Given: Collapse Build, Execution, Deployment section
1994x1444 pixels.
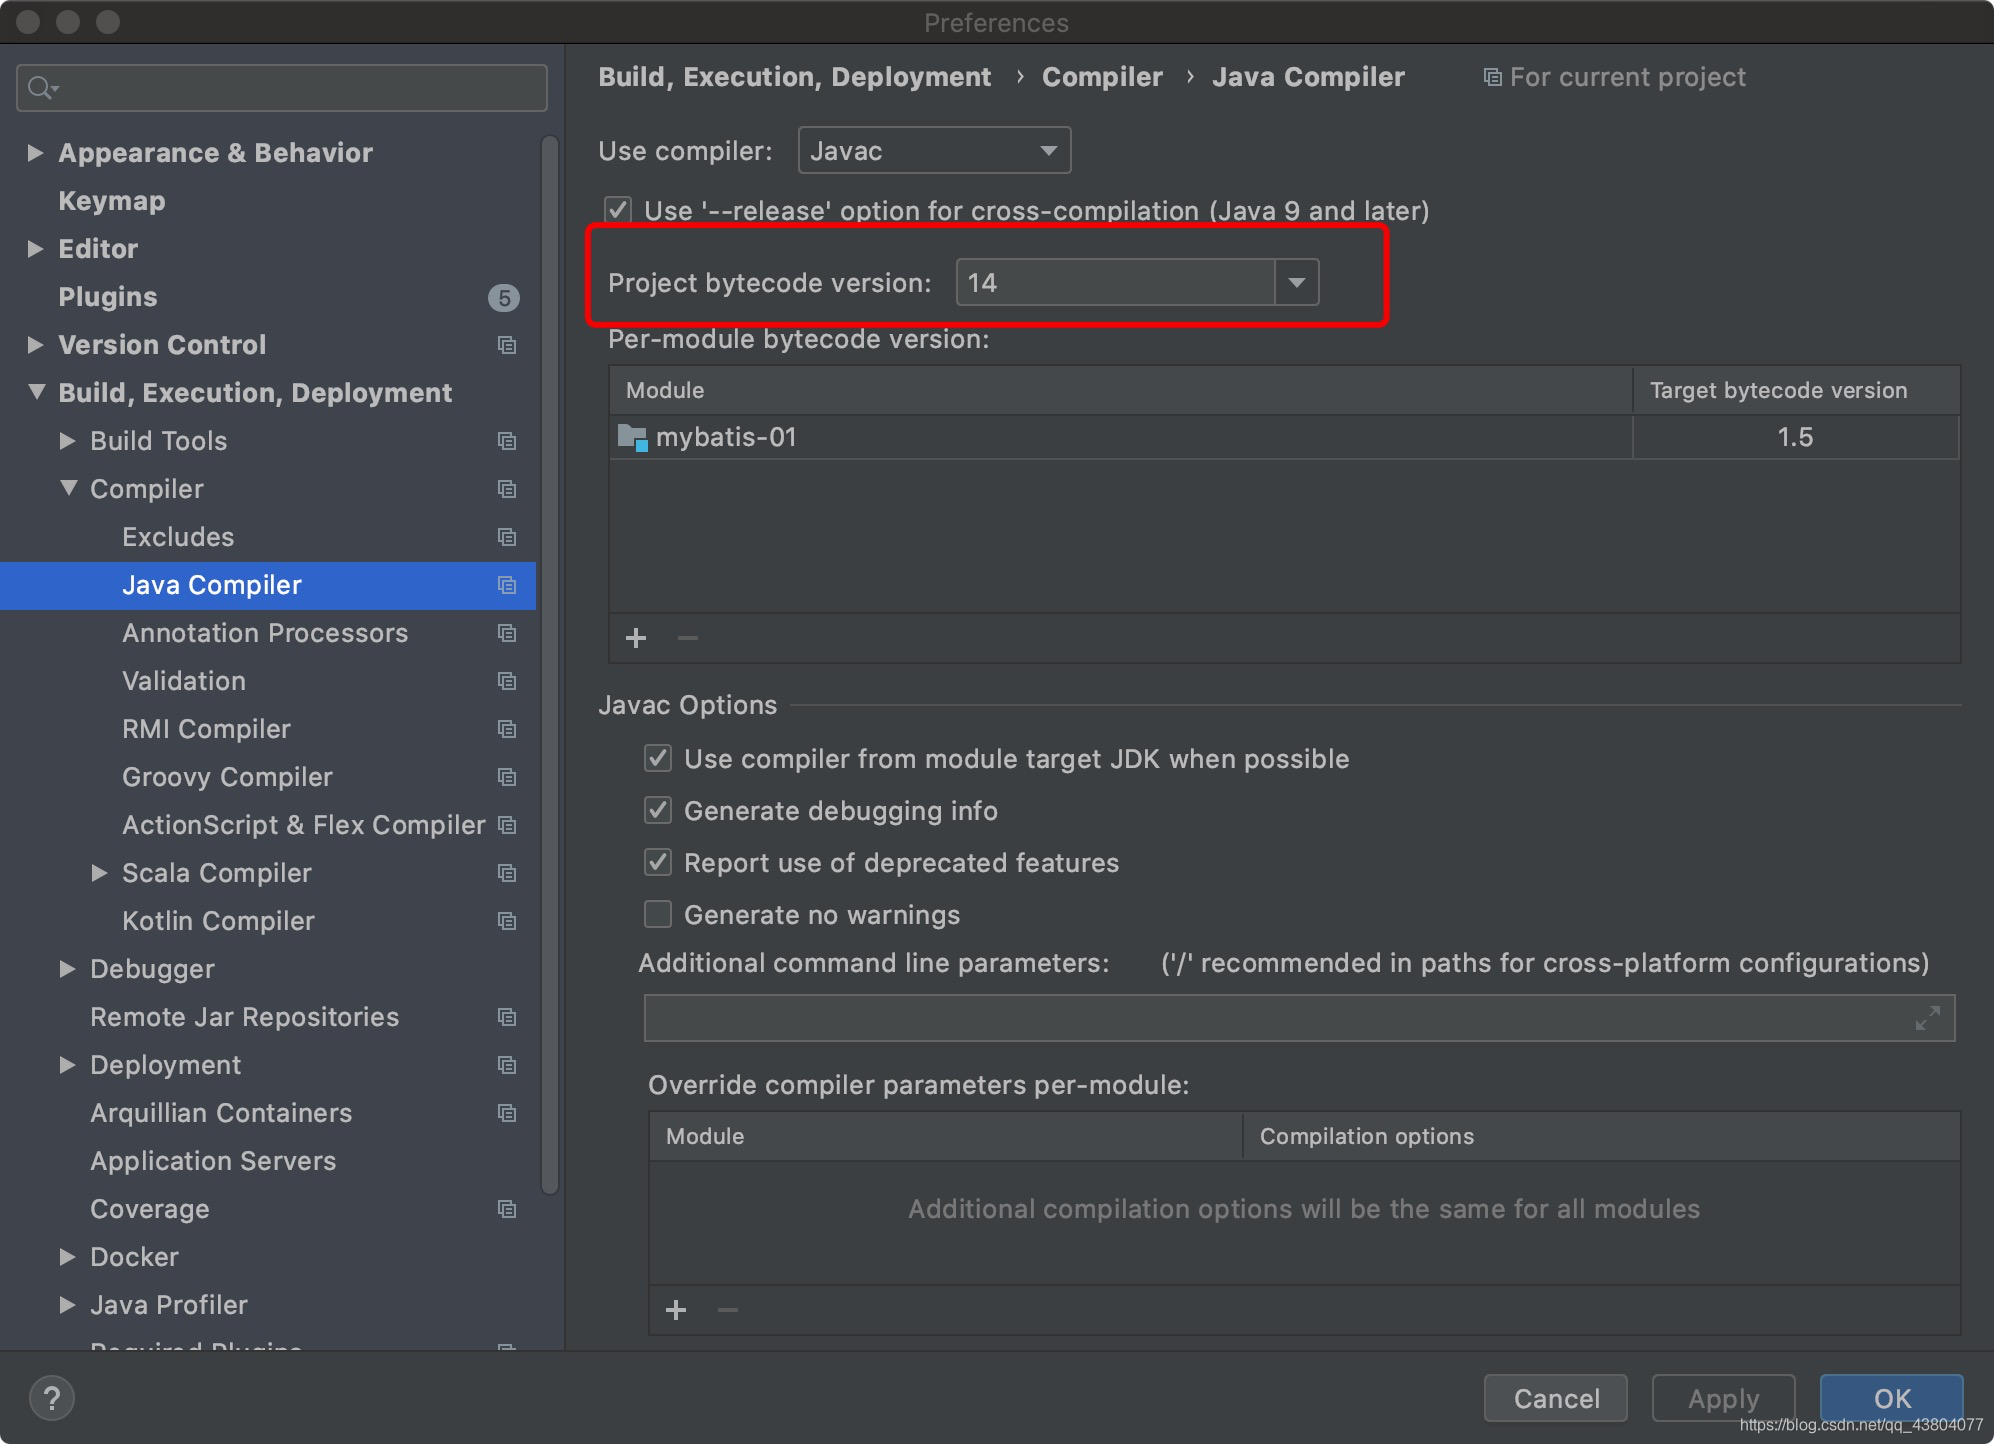Looking at the screenshot, I should coord(36,393).
